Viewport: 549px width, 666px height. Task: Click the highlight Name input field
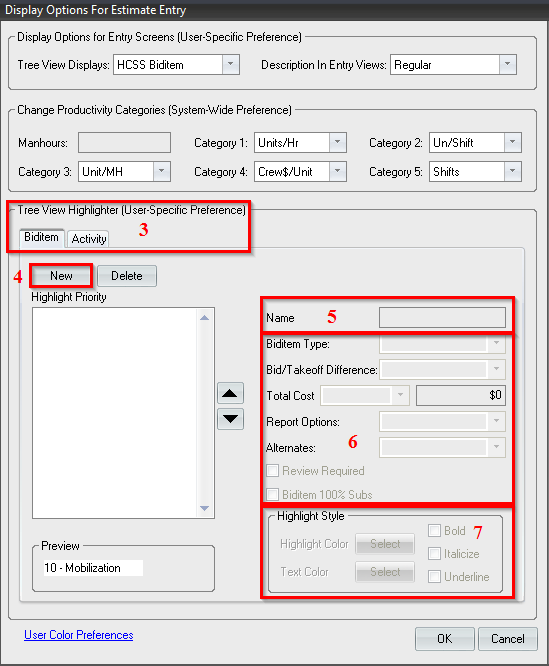coord(442,317)
